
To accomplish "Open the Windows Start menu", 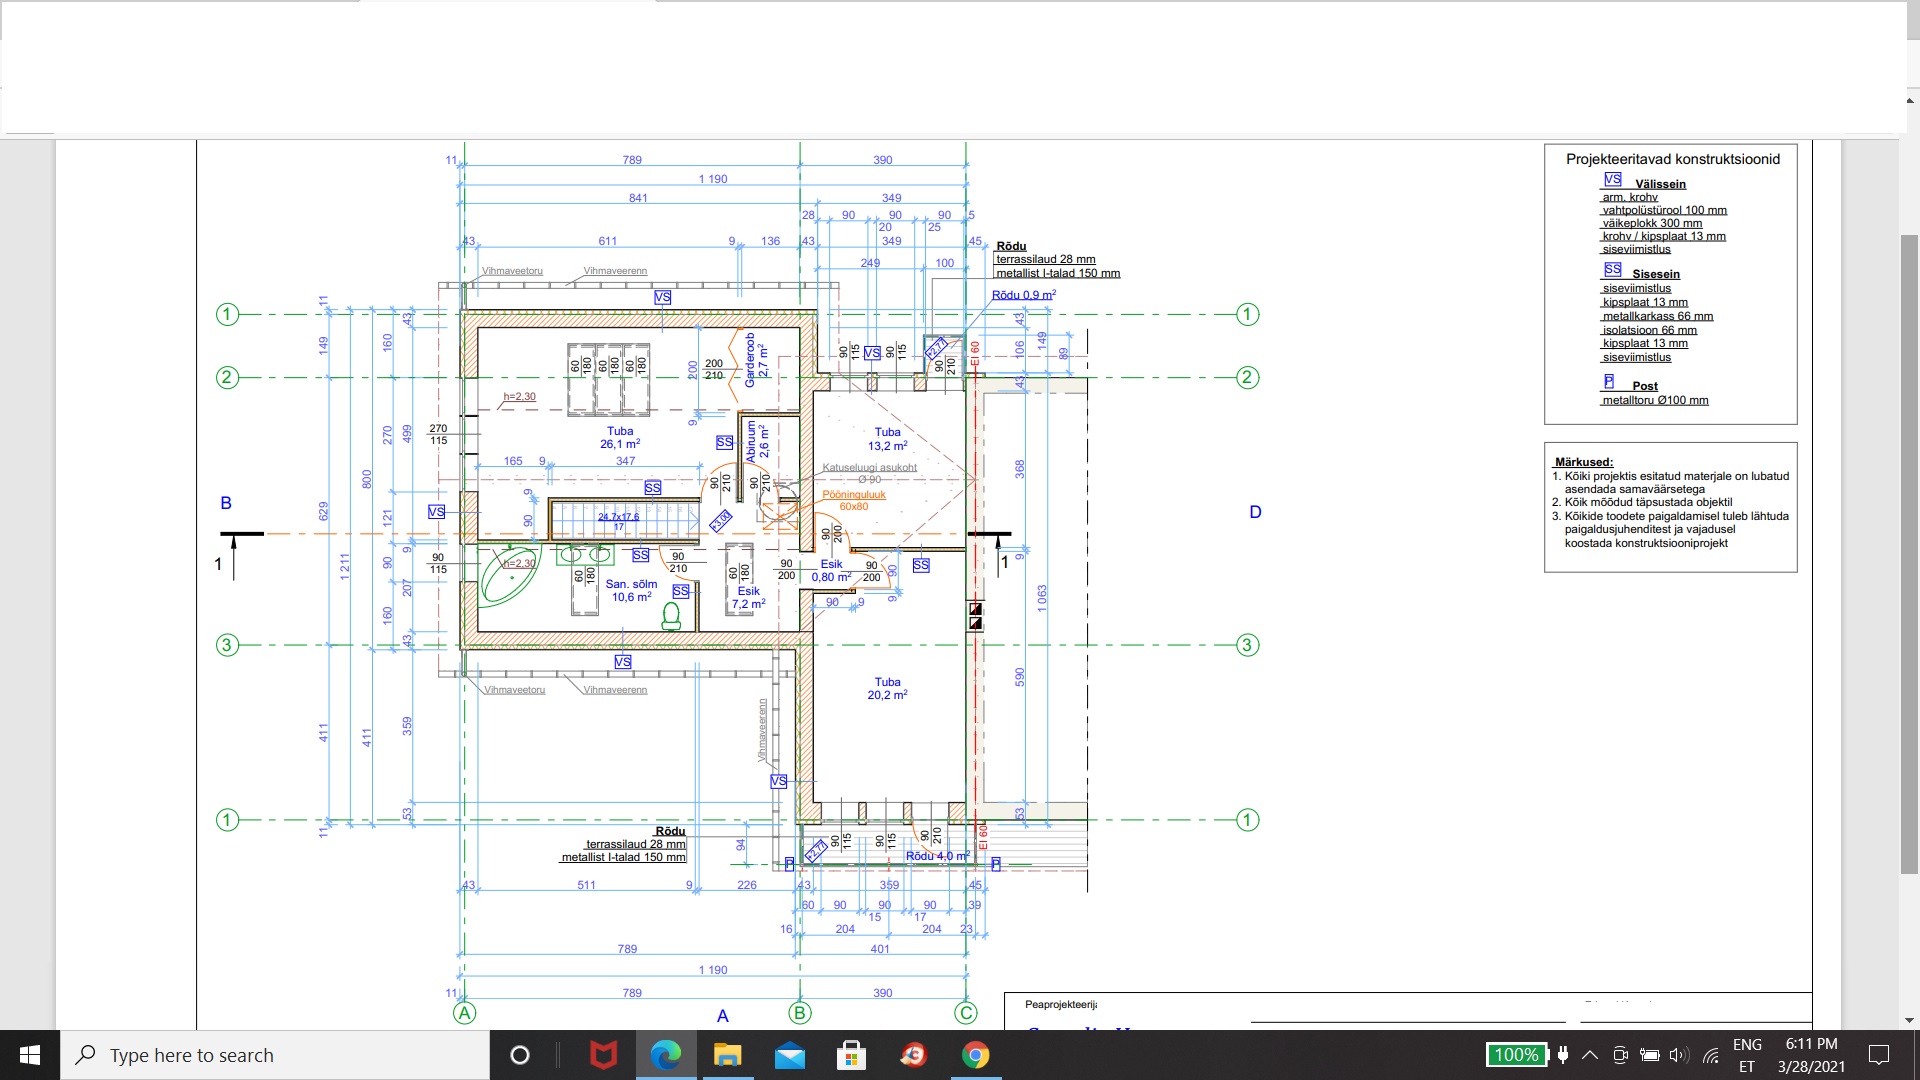I will click(30, 1055).
